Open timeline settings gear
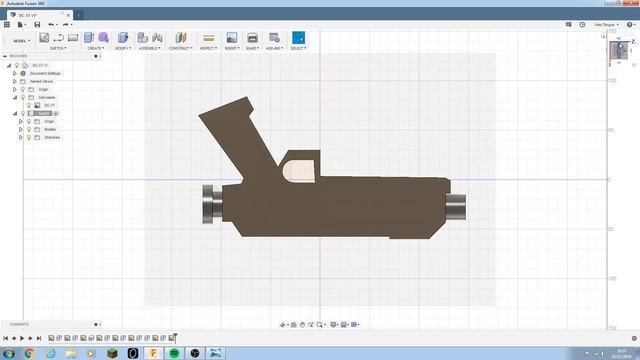Viewport: 640px width, 360px height. 634,338
